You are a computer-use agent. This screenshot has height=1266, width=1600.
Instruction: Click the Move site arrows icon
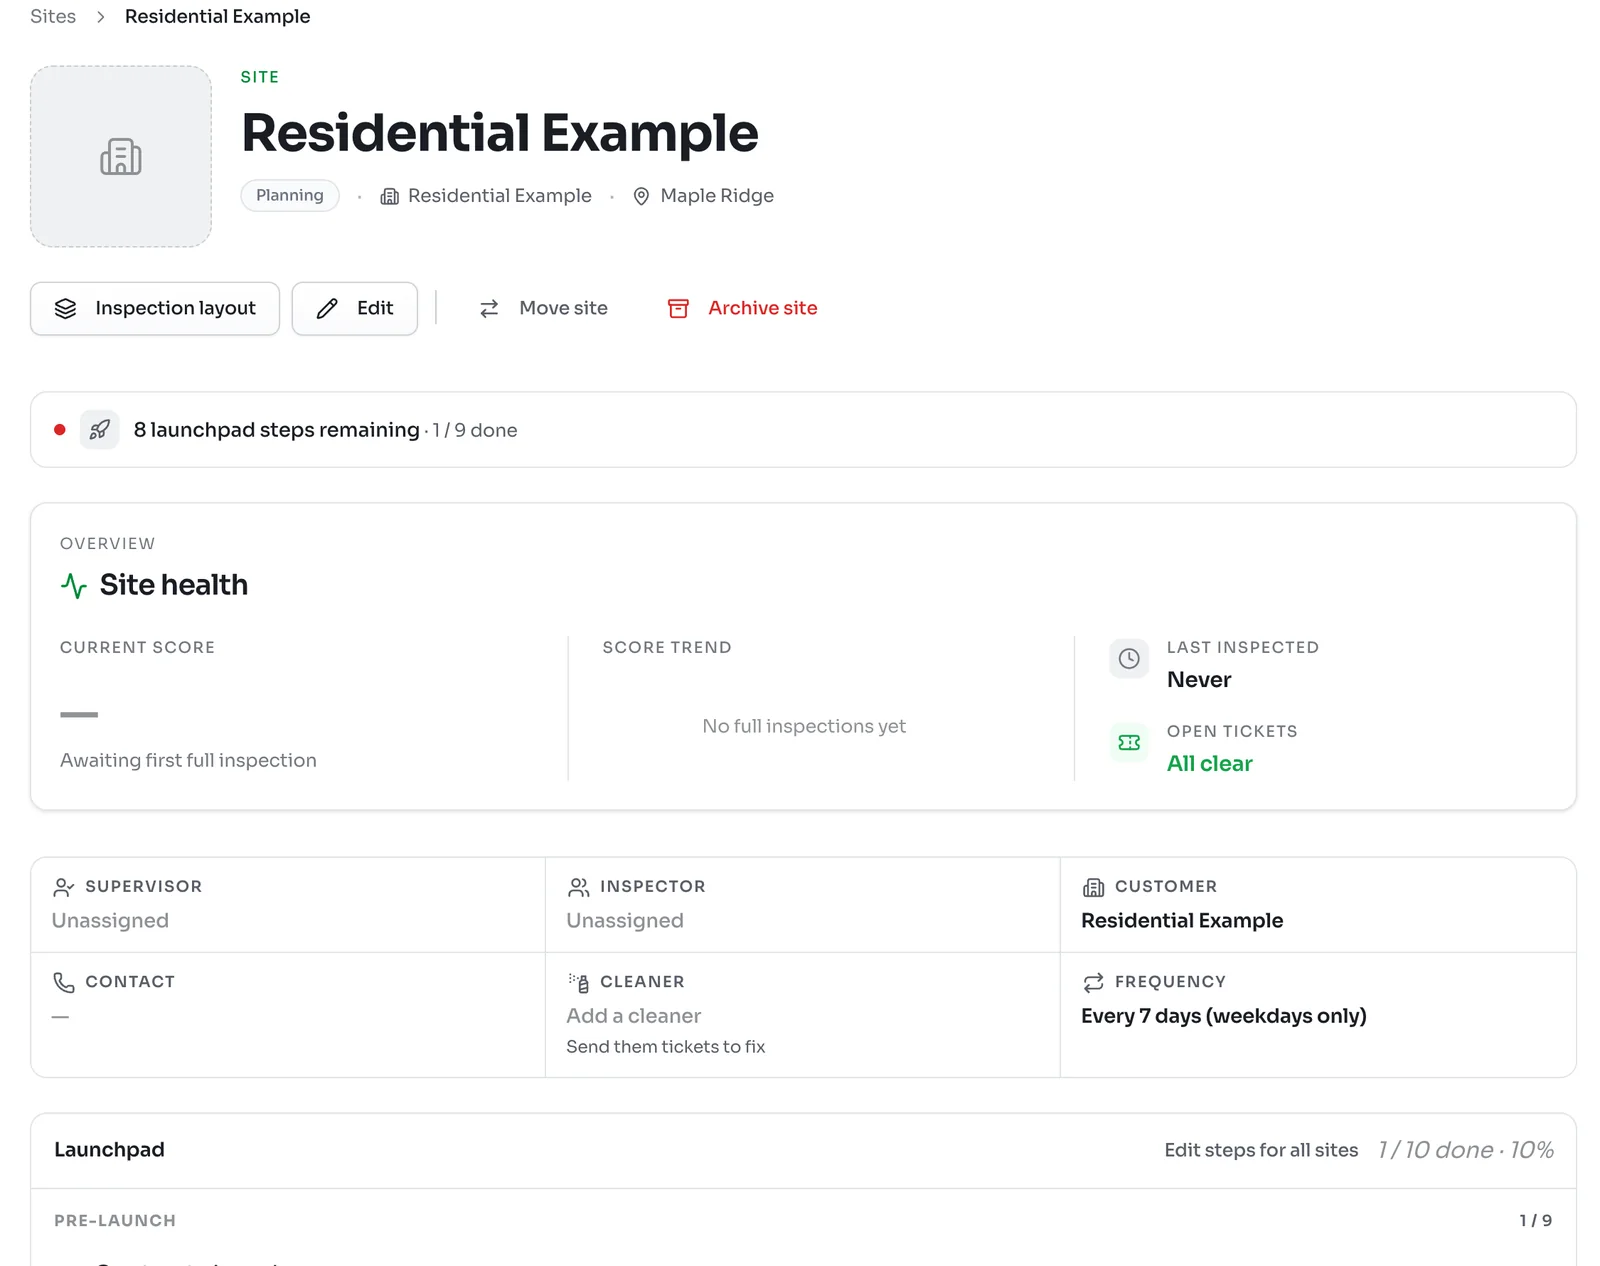[x=489, y=308]
